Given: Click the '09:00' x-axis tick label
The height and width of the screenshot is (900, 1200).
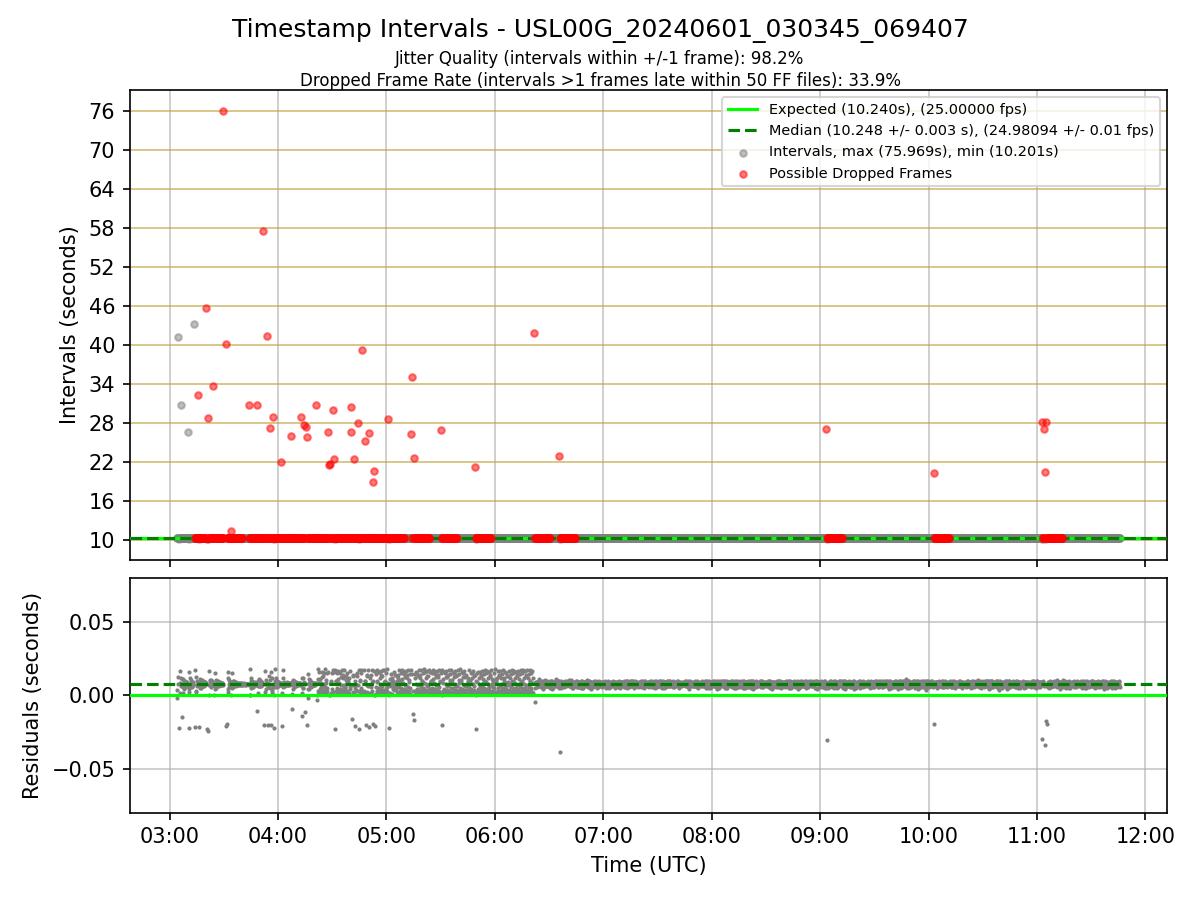Looking at the screenshot, I should pos(820,834).
